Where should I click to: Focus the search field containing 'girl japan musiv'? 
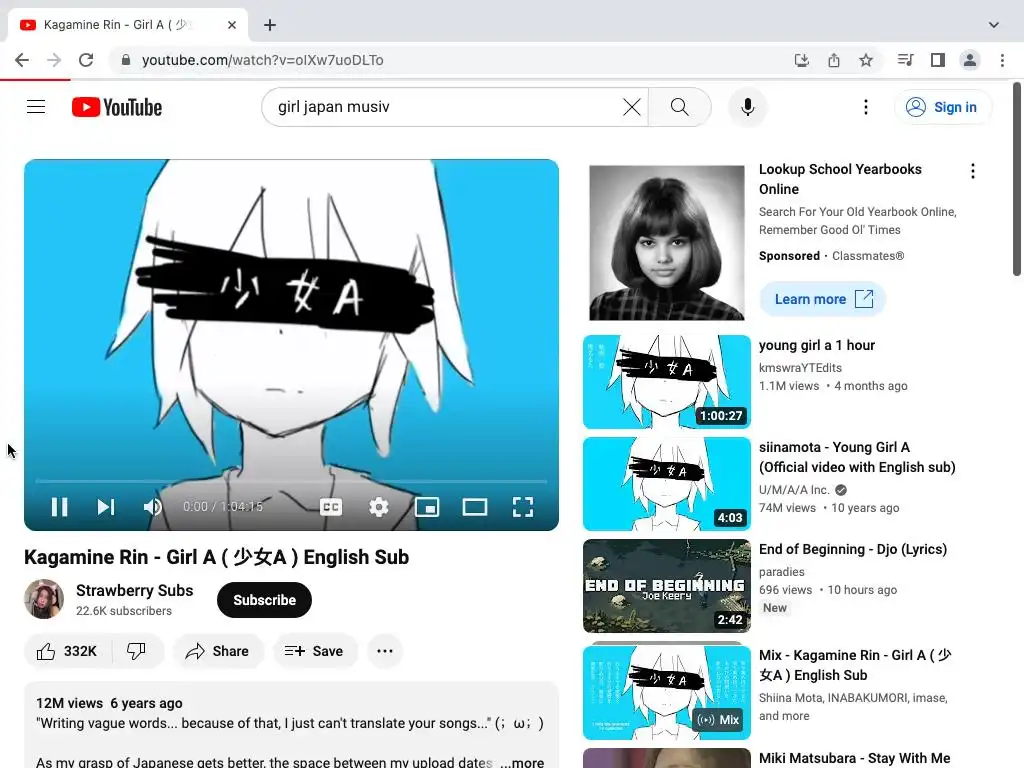click(444, 106)
